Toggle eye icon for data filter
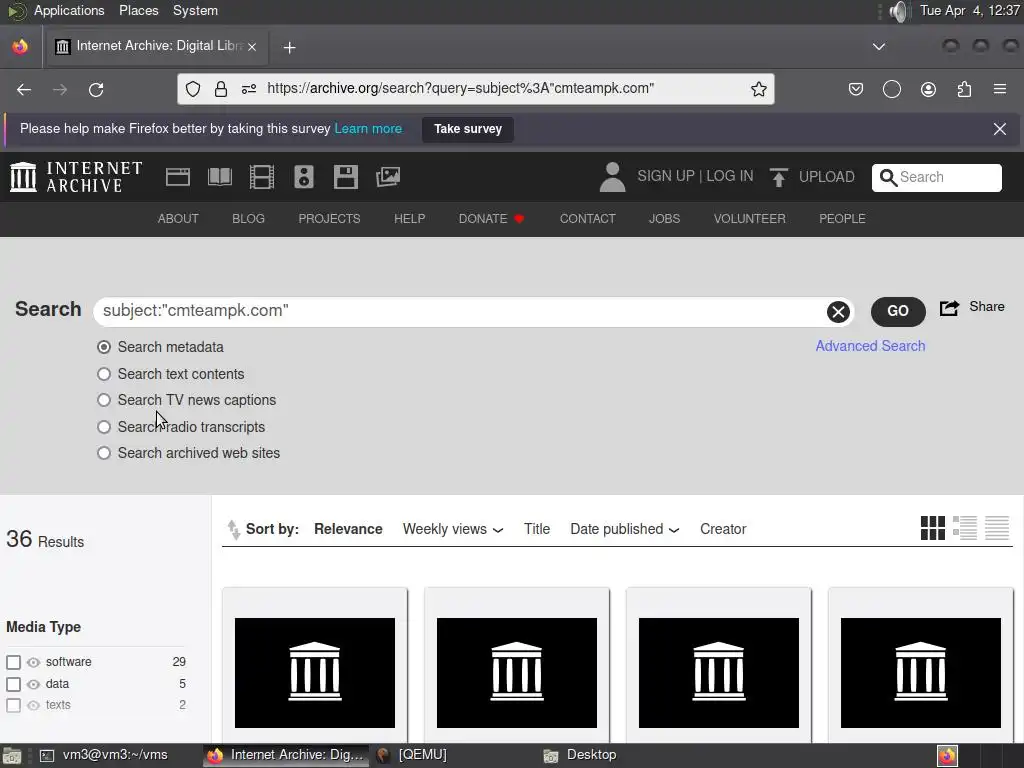Image resolution: width=1024 pixels, height=768 pixels. 33,684
